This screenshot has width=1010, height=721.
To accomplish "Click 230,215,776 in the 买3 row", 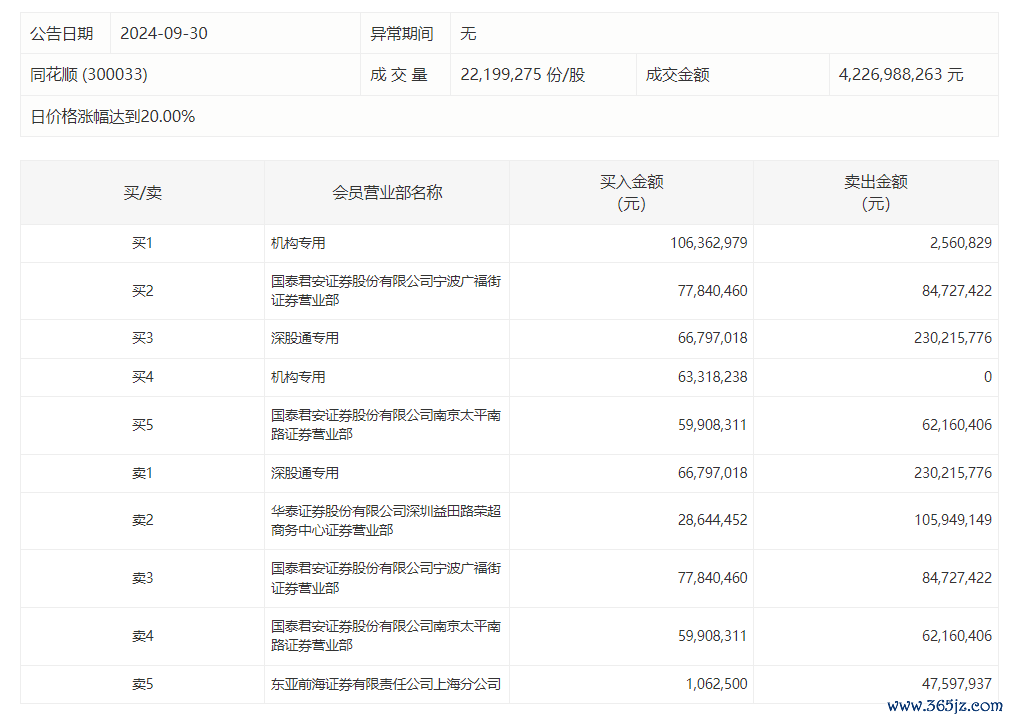I will (953, 338).
